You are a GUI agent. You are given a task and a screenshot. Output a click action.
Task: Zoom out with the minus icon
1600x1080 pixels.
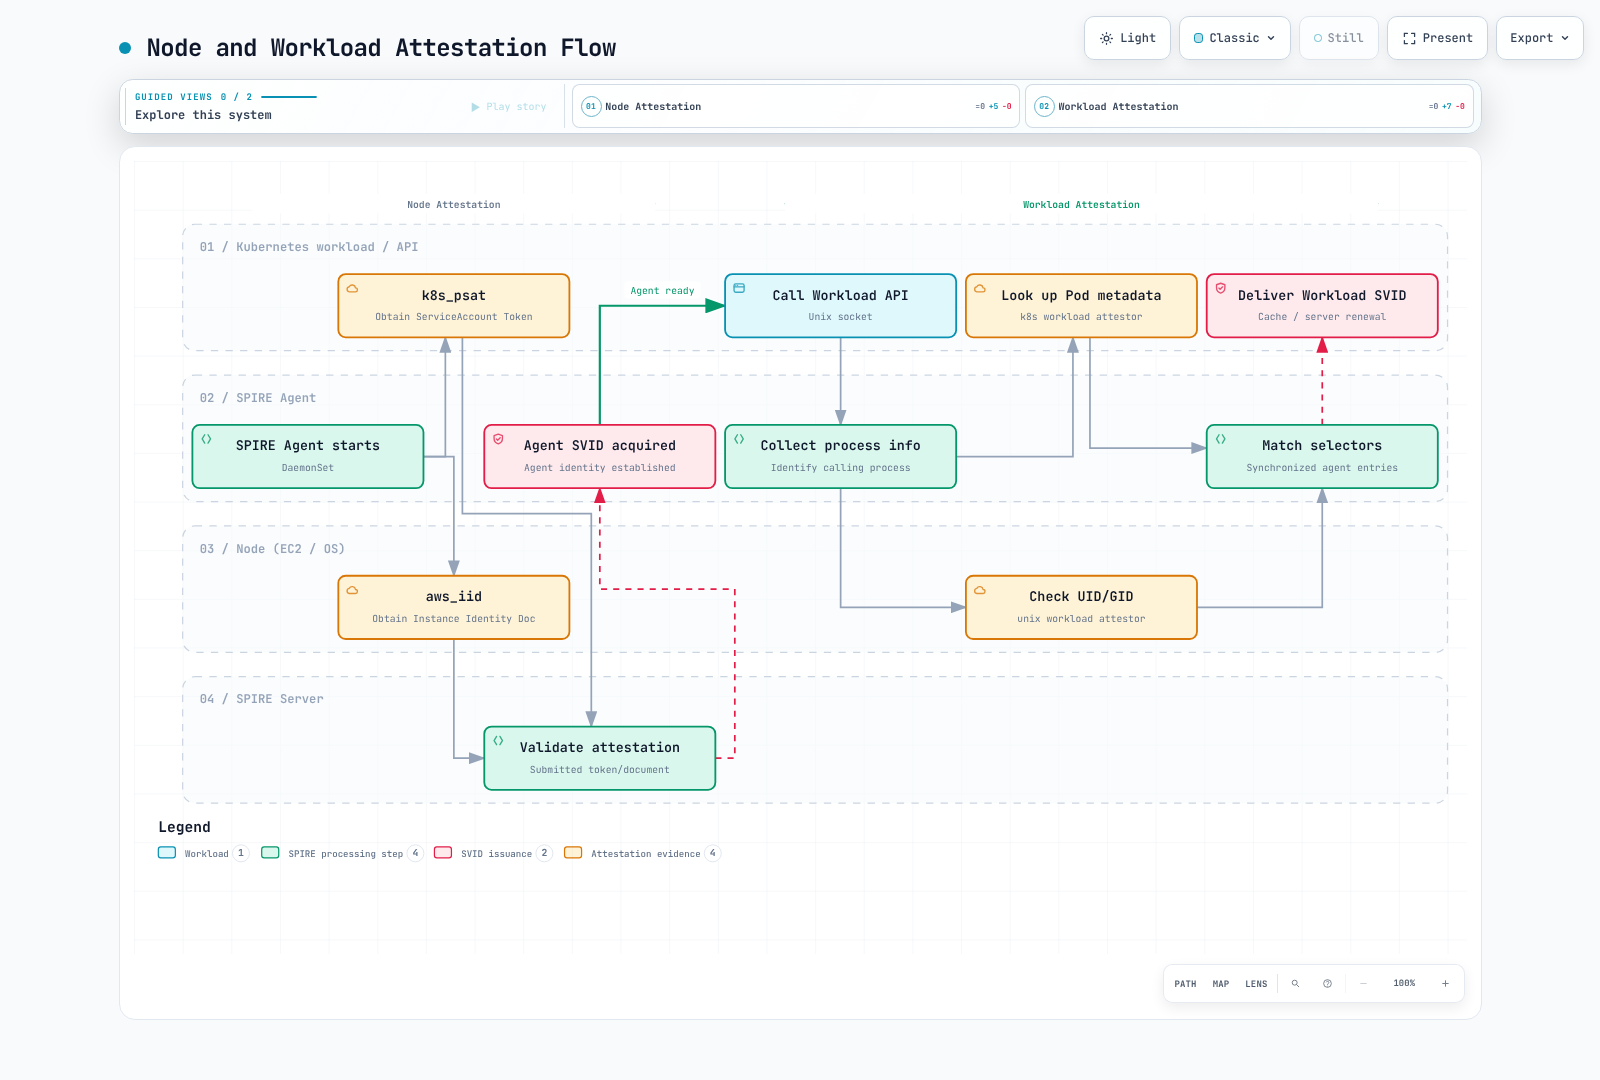point(1363,984)
